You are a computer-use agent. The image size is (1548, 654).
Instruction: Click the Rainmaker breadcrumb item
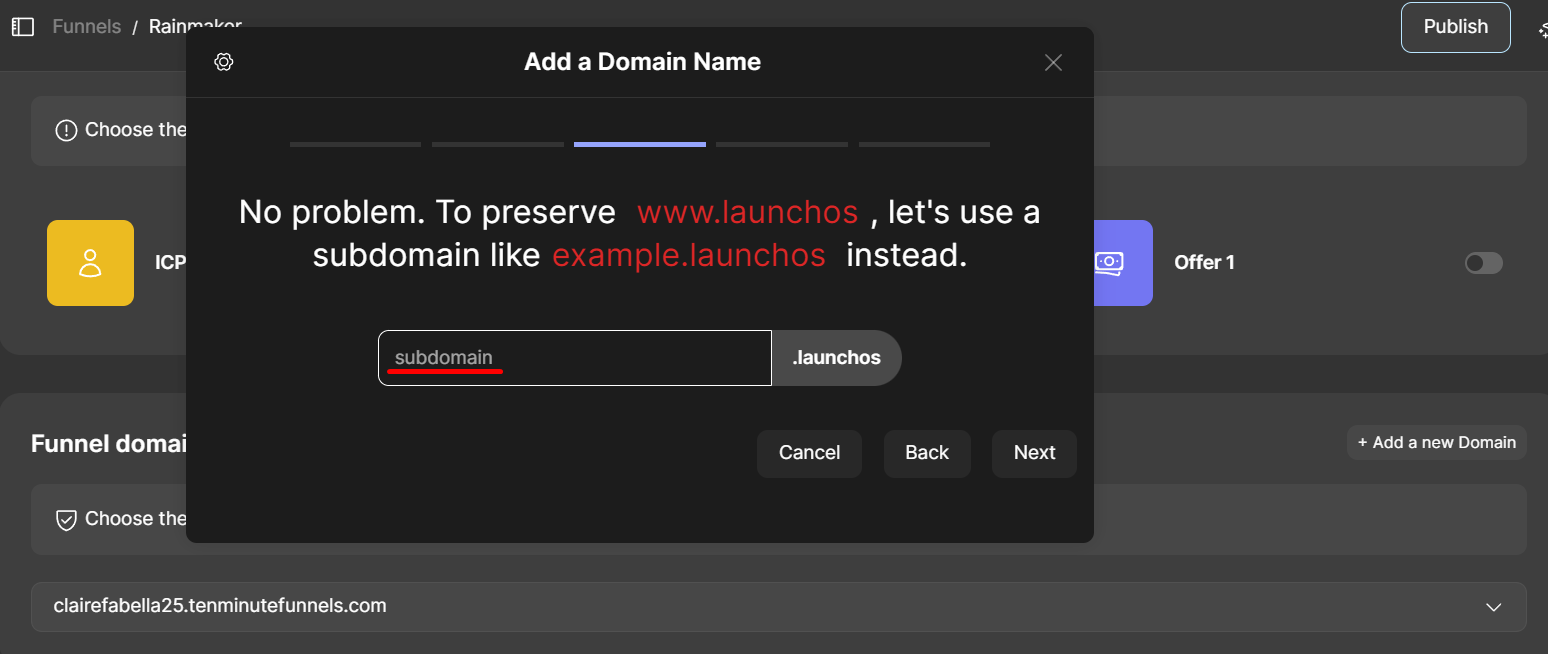tap(195, 27)
